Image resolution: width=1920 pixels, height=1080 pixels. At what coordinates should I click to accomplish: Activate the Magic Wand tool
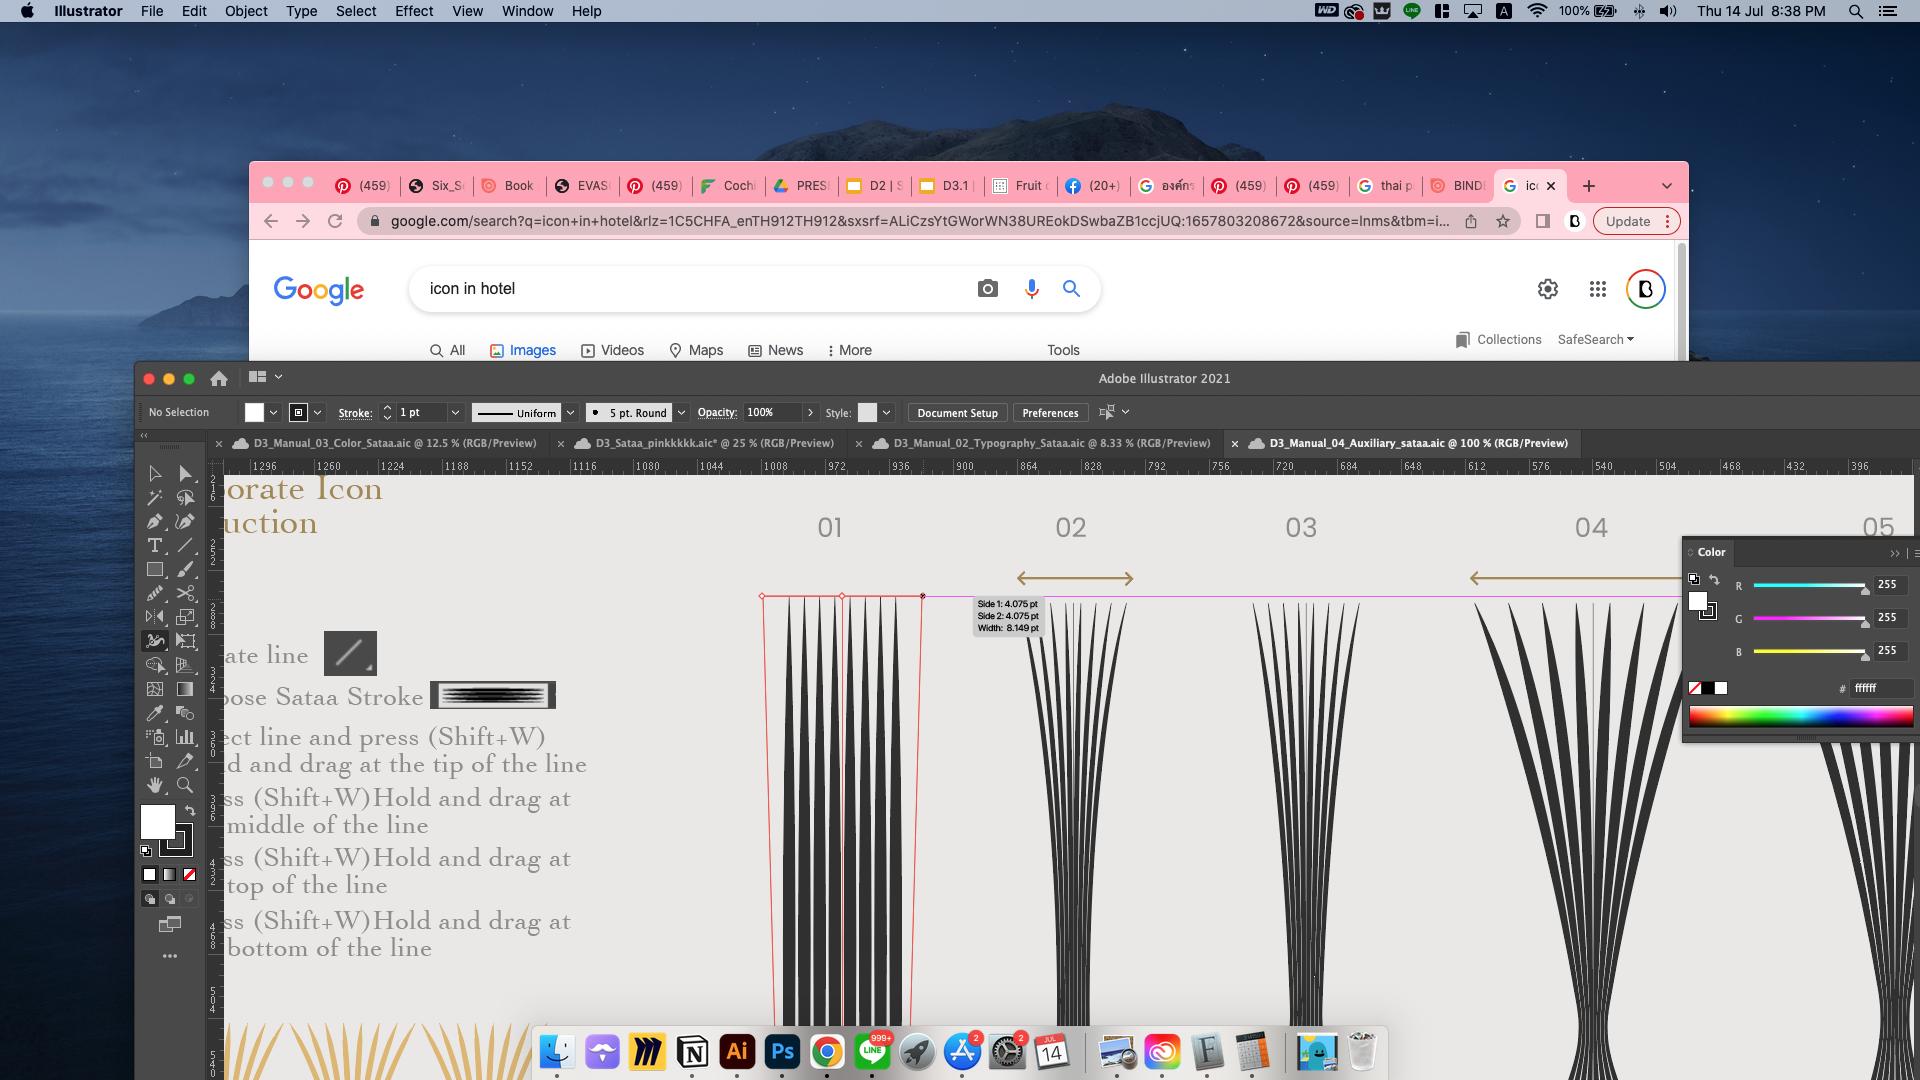154,497
